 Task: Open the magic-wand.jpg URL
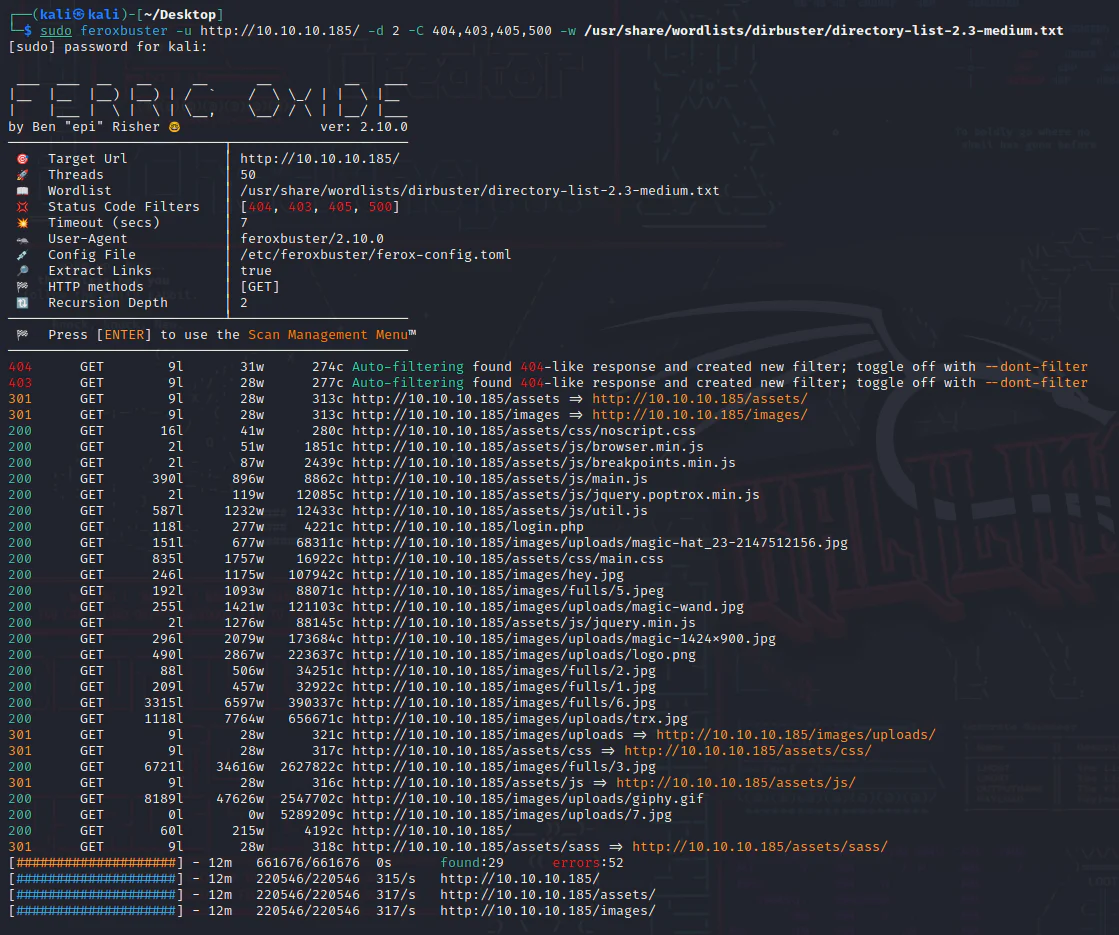(547, 607)
